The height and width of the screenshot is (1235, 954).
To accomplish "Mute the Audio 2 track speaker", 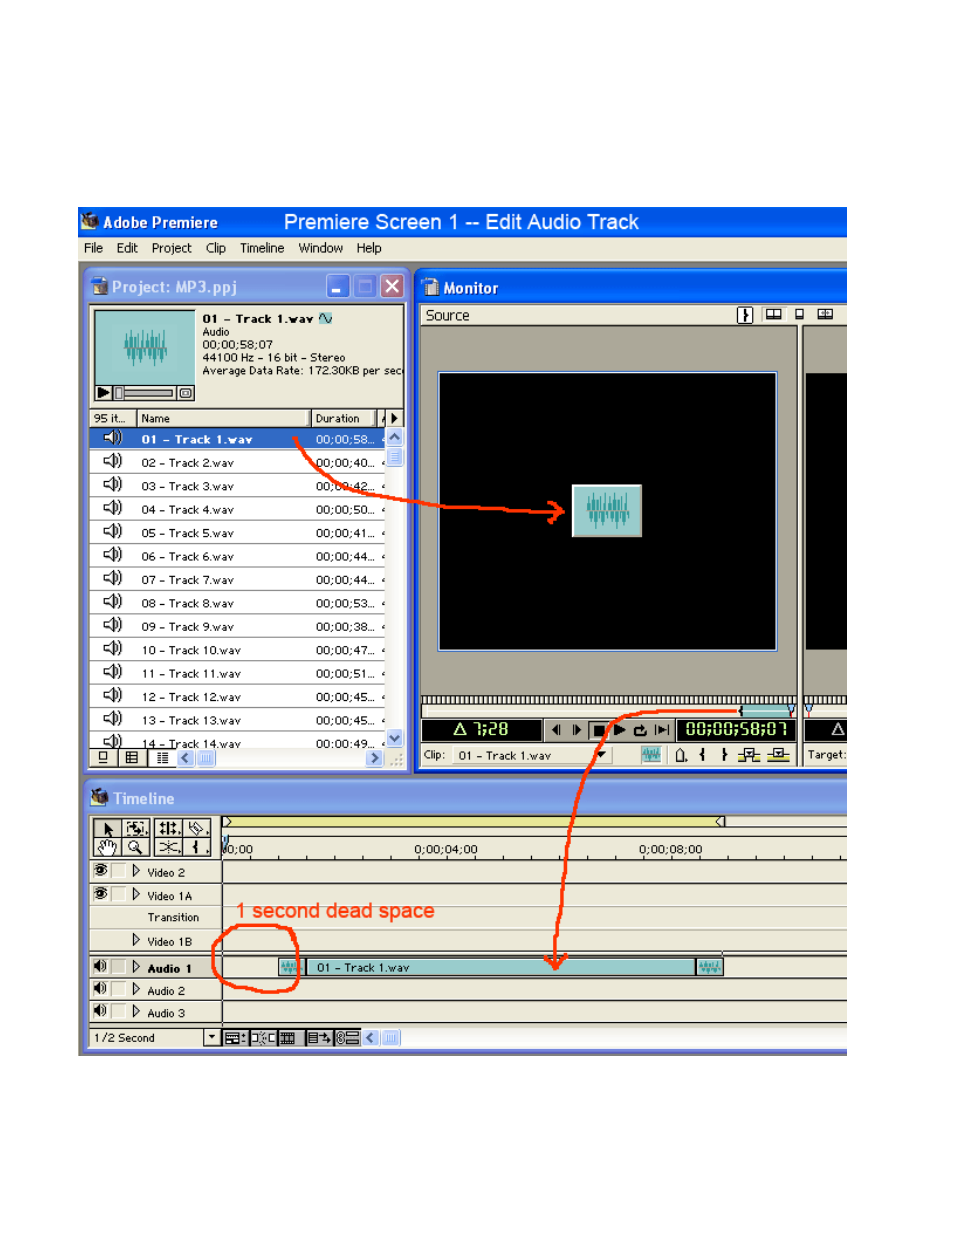I will point(100,988).
